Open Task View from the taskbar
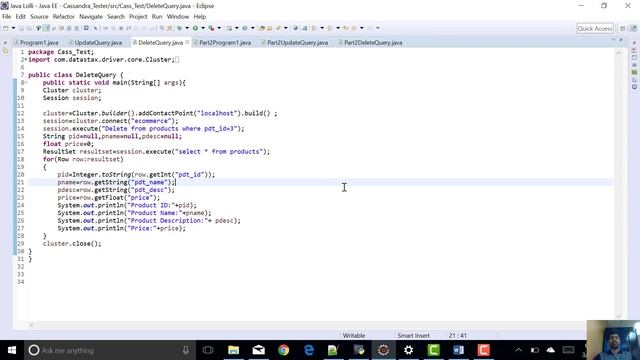The height and width of the screenshot is (360, 640). coord(208,350)
